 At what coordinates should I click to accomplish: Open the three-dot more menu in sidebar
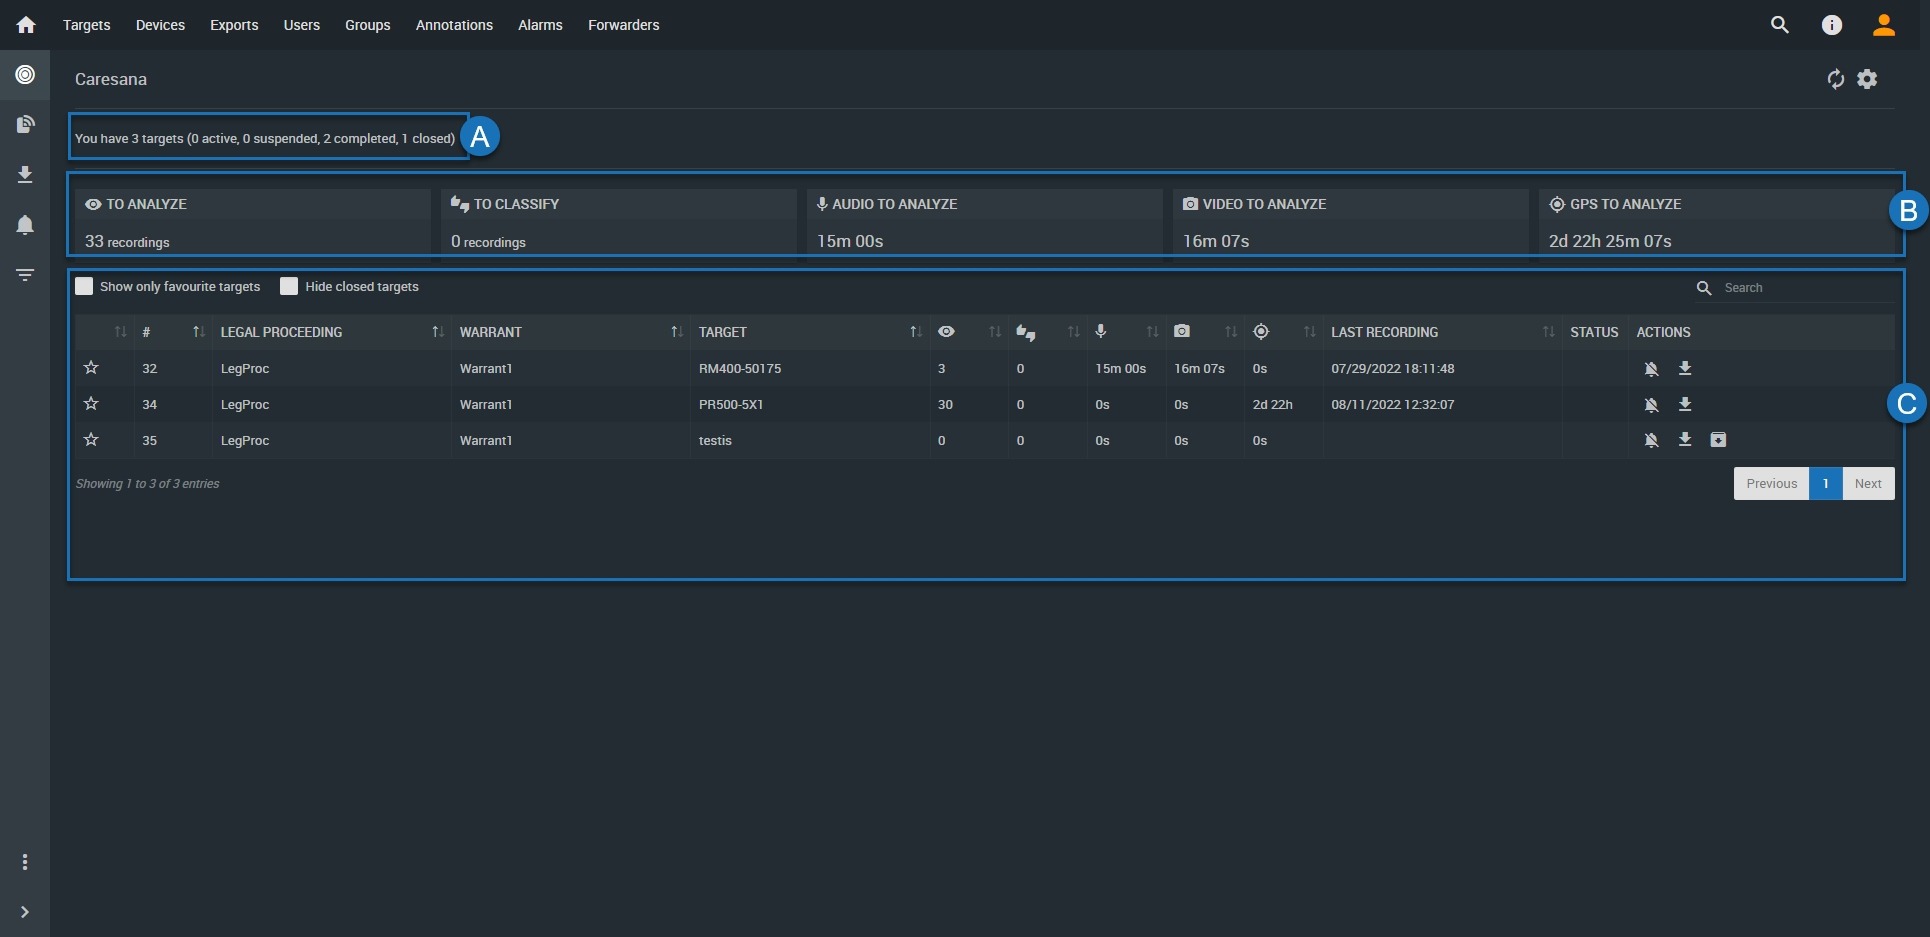(25, 862)
